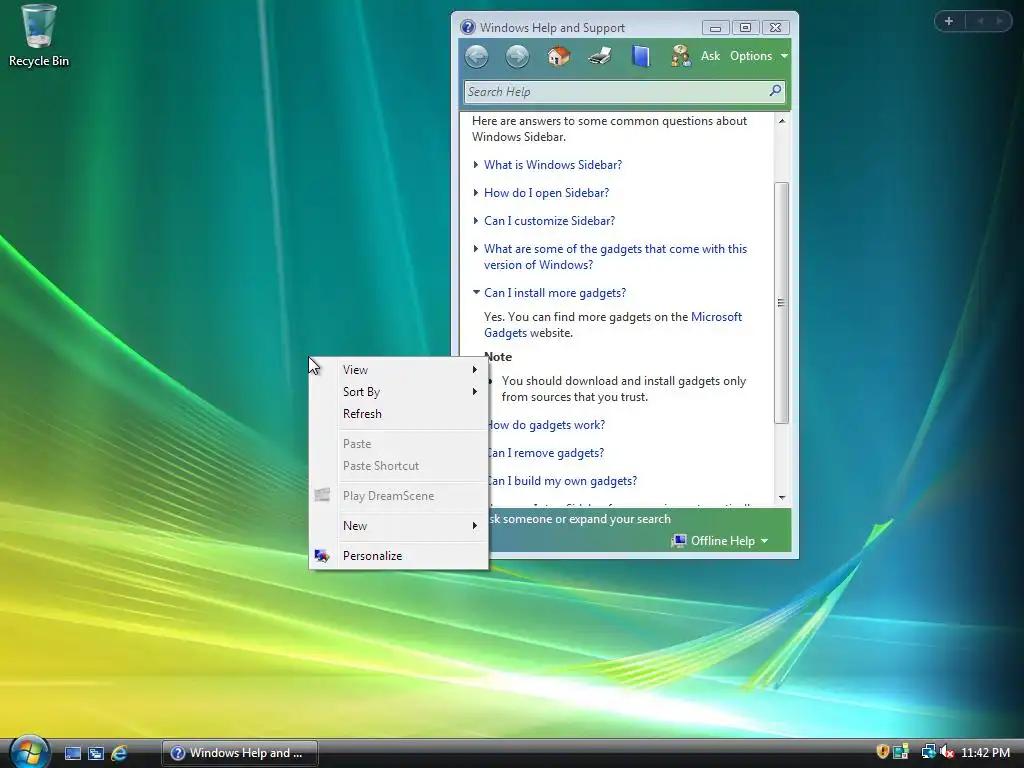The height and width of the screenshot is (768, 1024).
Task: Click the network tray icon
Action: (x=927, y=752)
